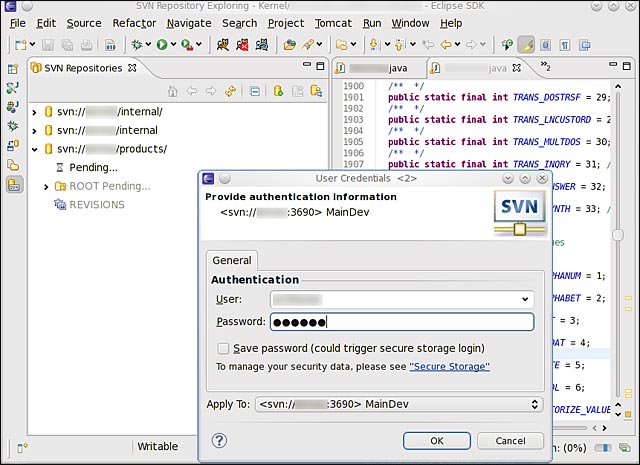This screenshot has width=640, height=465.
Task: Open the Refactor menu
Action: pyautogui.click(x=134, y=23)
